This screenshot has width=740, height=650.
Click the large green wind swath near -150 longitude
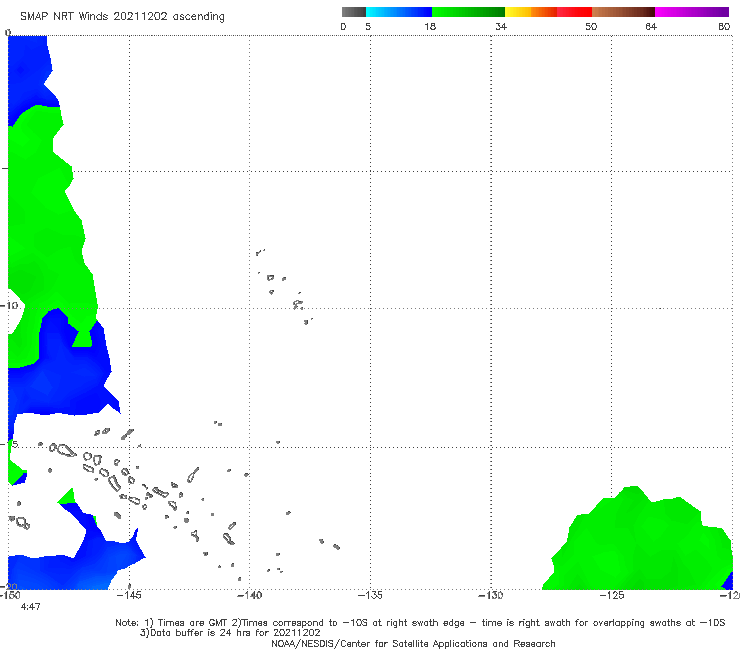45,227
